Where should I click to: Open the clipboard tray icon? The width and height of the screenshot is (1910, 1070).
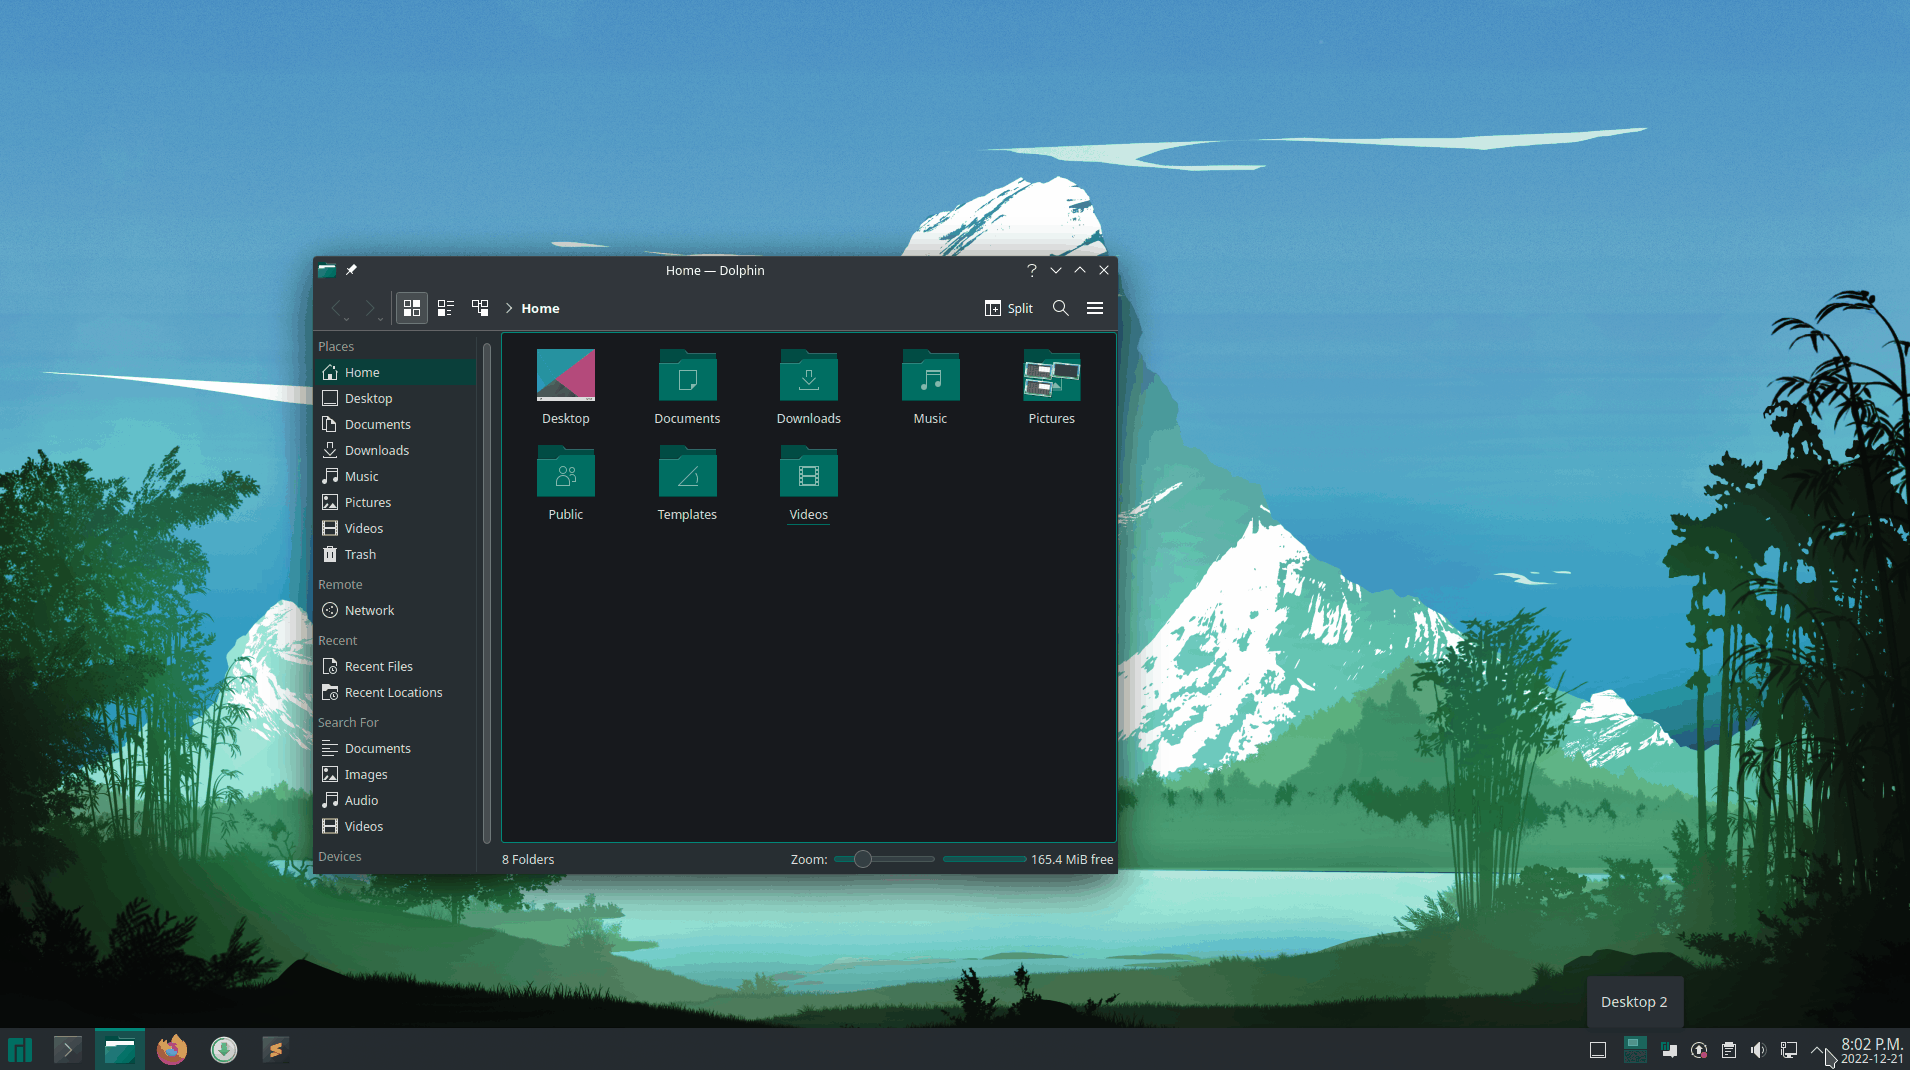1729,1050
